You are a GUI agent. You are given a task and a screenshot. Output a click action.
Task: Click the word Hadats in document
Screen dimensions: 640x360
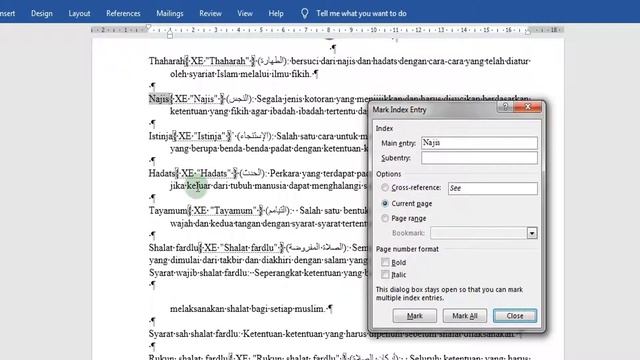[162, 173]
